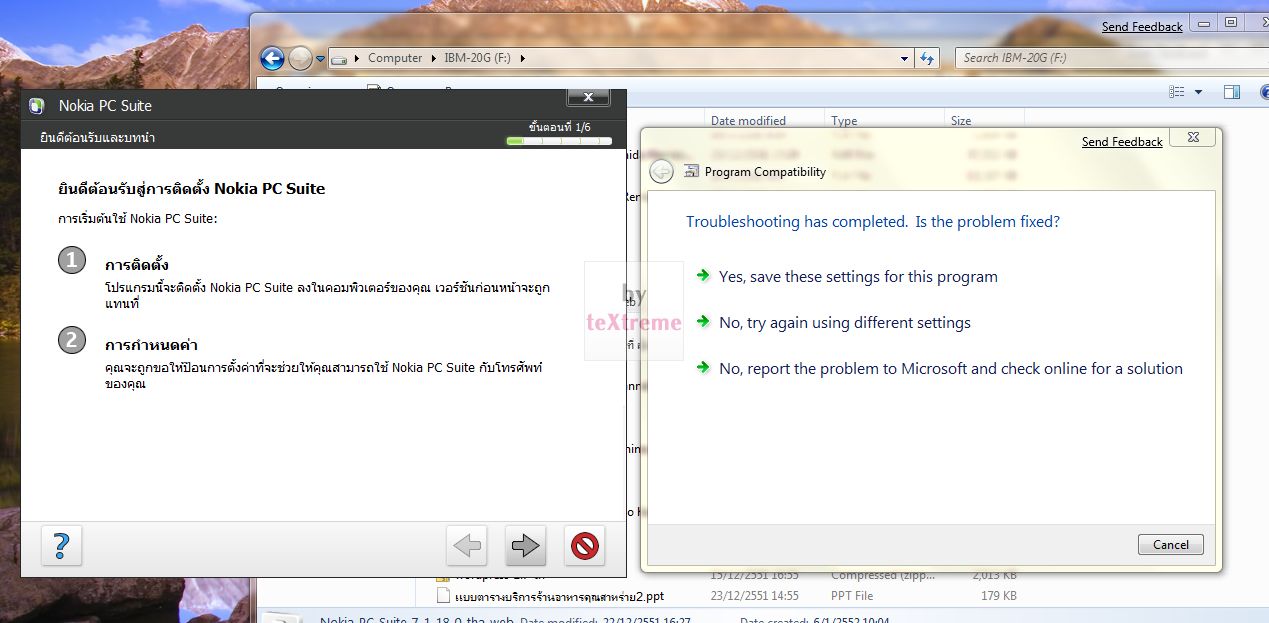Click step 2 circle icon in installer
The image size is (1269, 623).
(x=71, y=341)
